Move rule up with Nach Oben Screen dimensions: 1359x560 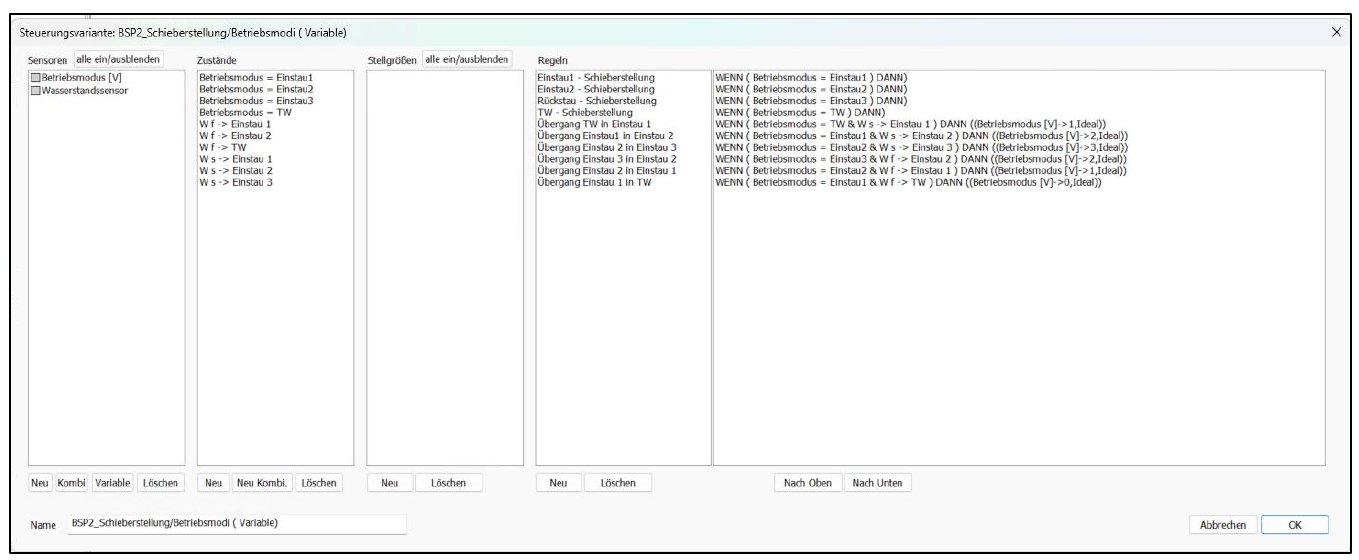tap(808, 483)
